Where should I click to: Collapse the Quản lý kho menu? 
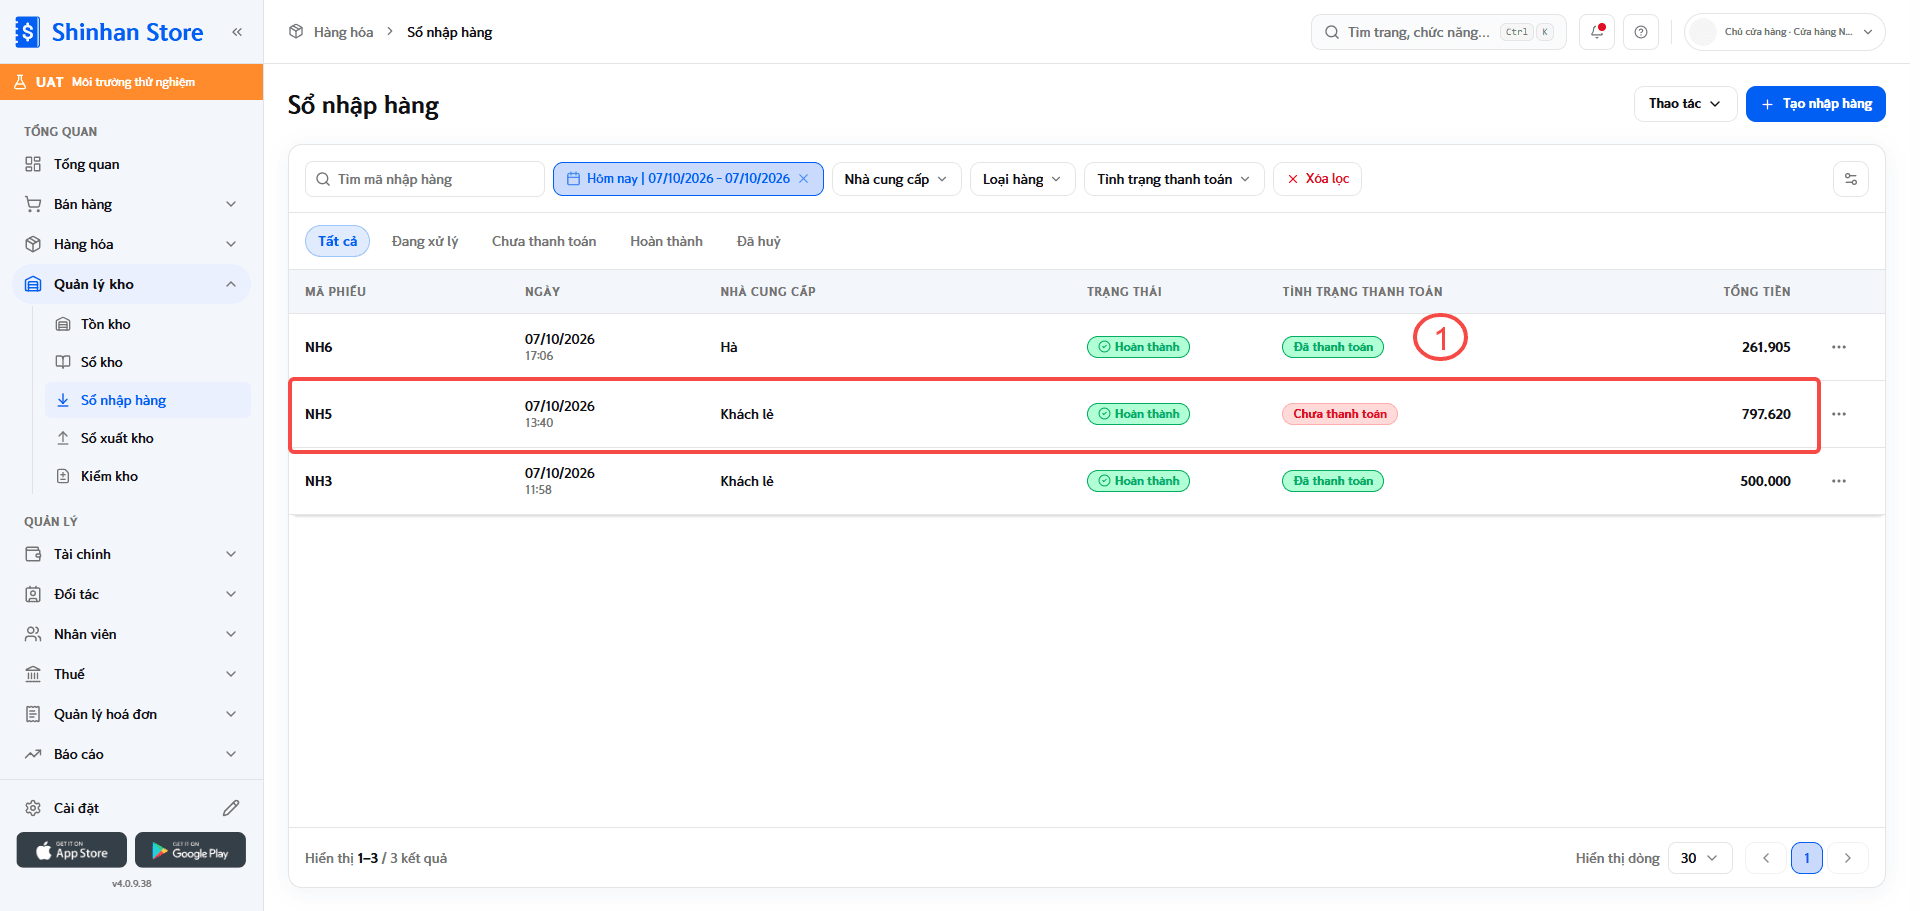131,284
